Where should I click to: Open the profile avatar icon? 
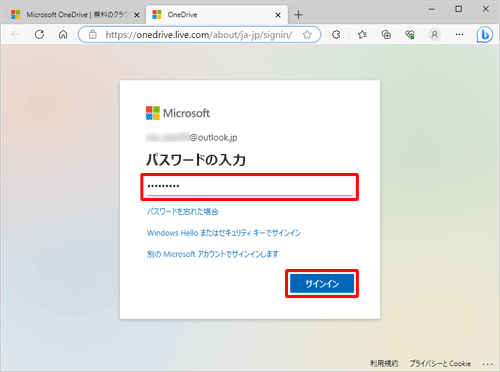tap(434, 34)
